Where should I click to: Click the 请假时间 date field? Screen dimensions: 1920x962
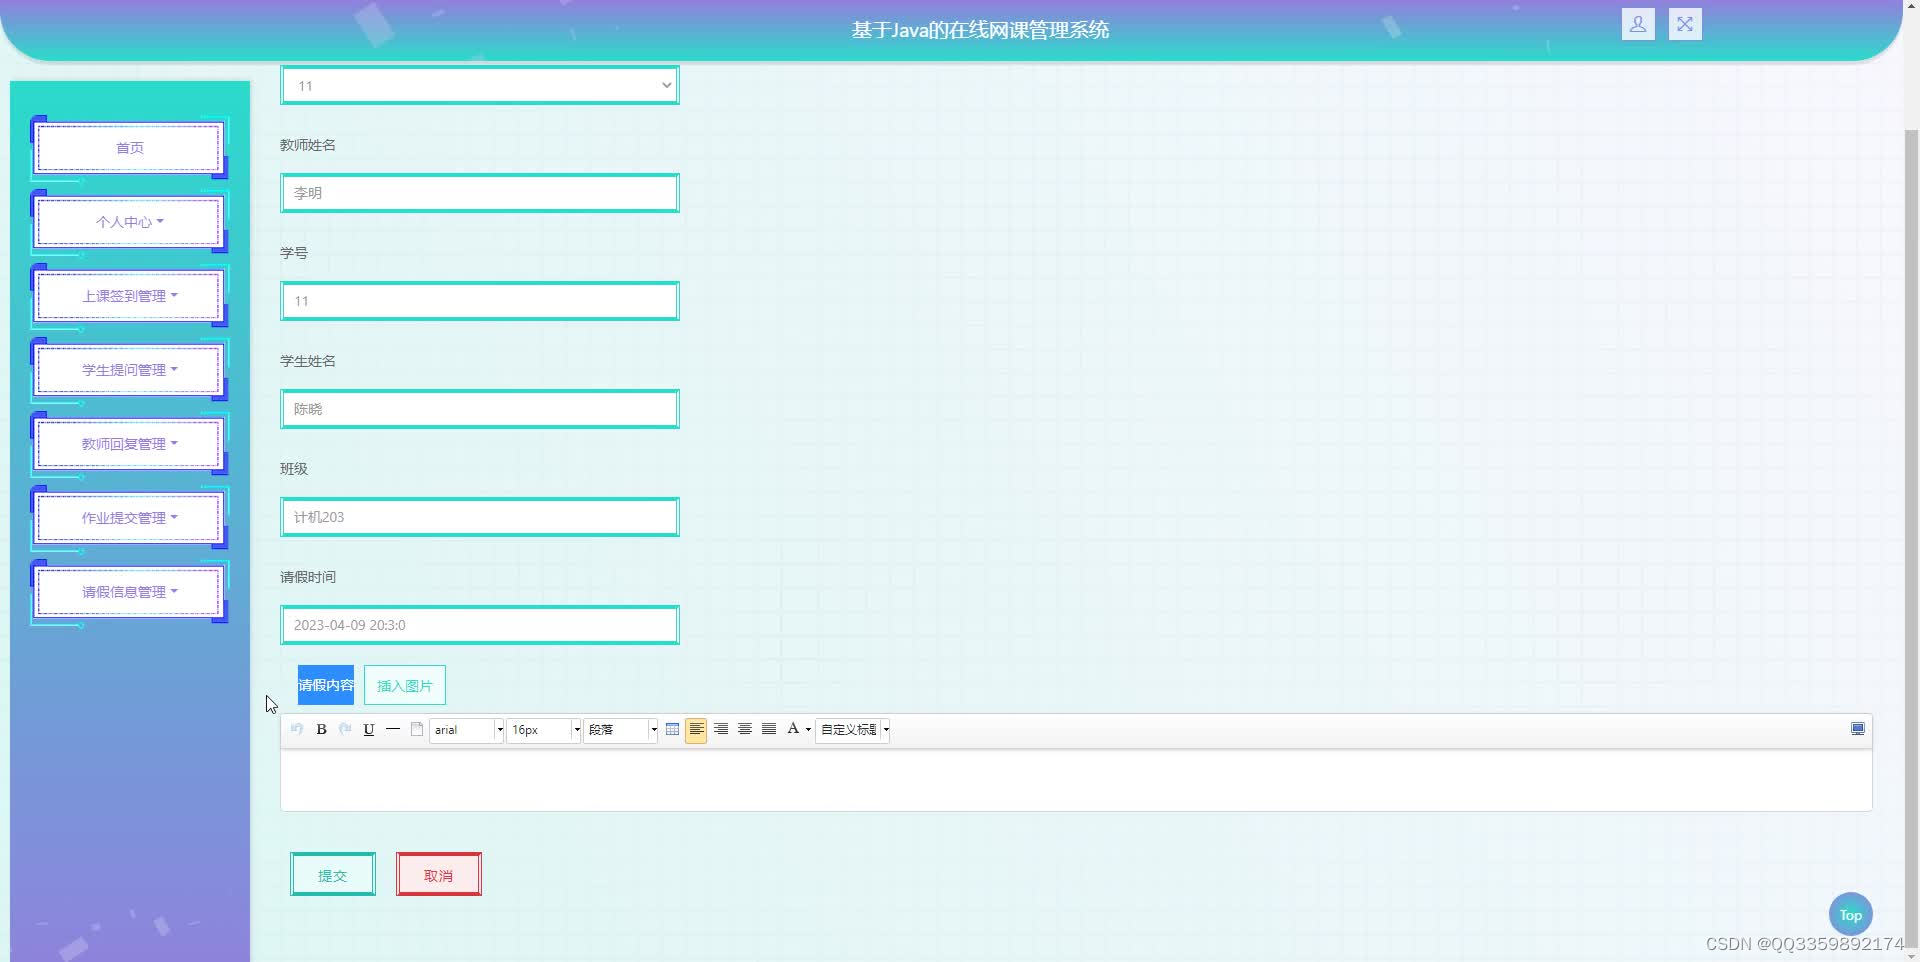pos(480,625)
